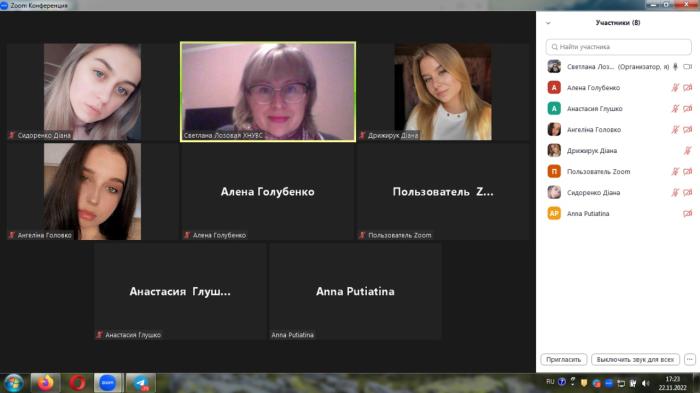
Task: Select the Anna Putiatina blank video tile
Action: pyautogui.click(x=355, y=291)
